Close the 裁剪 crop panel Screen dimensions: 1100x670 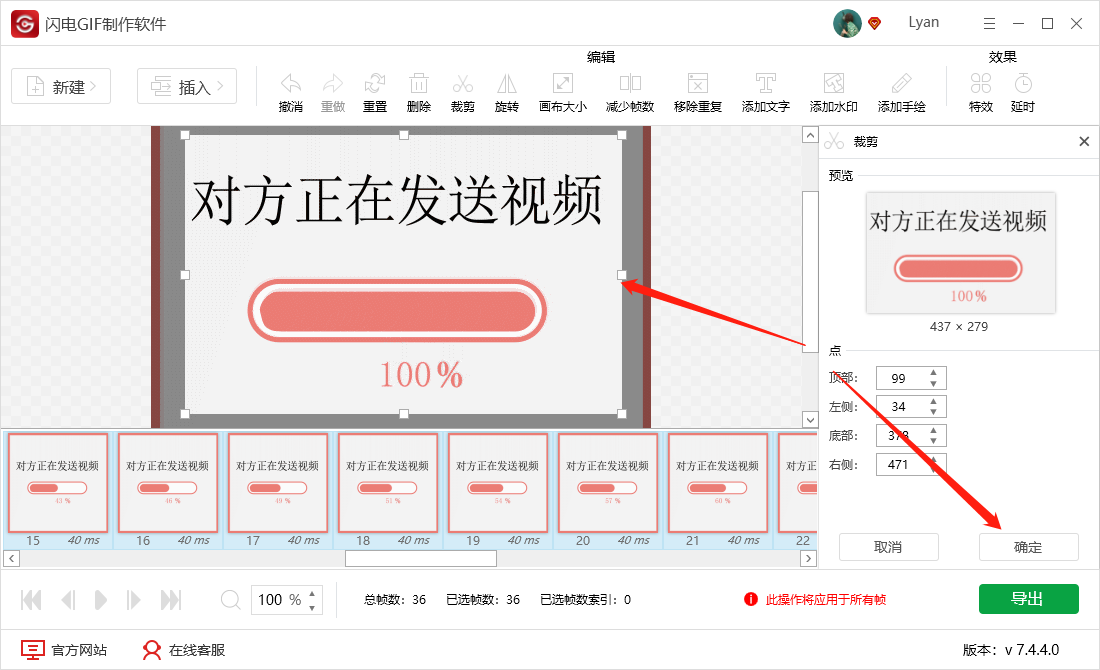click(x=1084, y=141)
